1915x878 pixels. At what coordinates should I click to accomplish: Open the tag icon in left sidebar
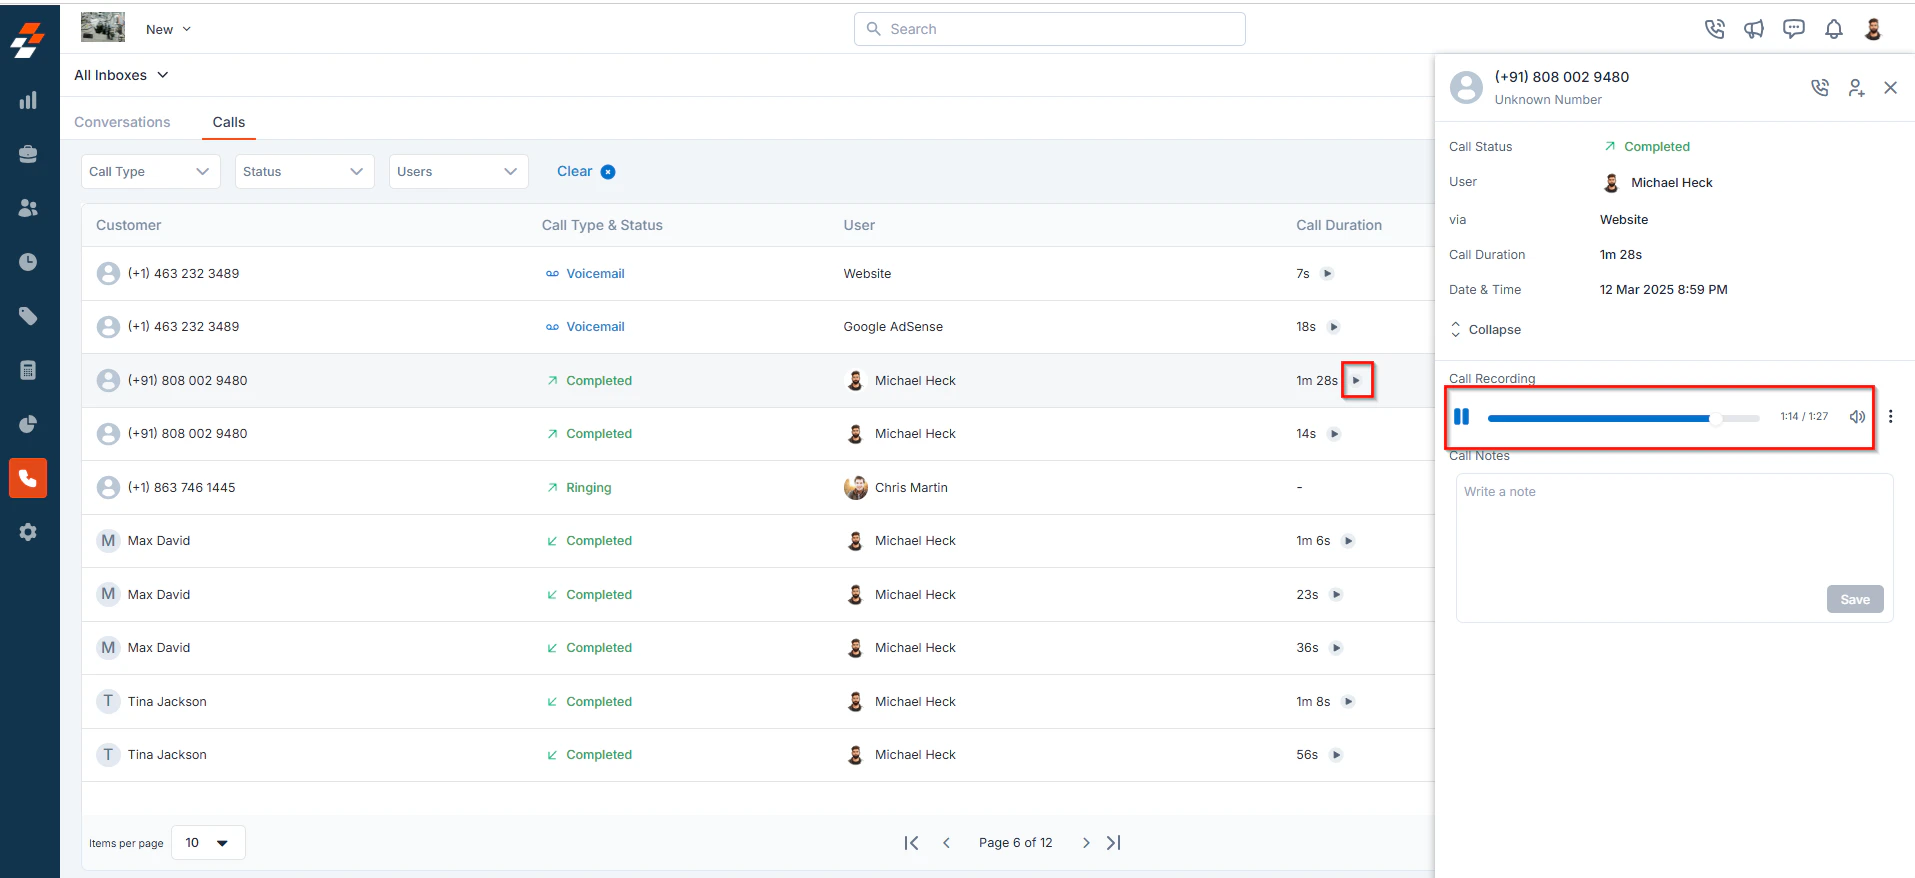click(x=28, y=316)
